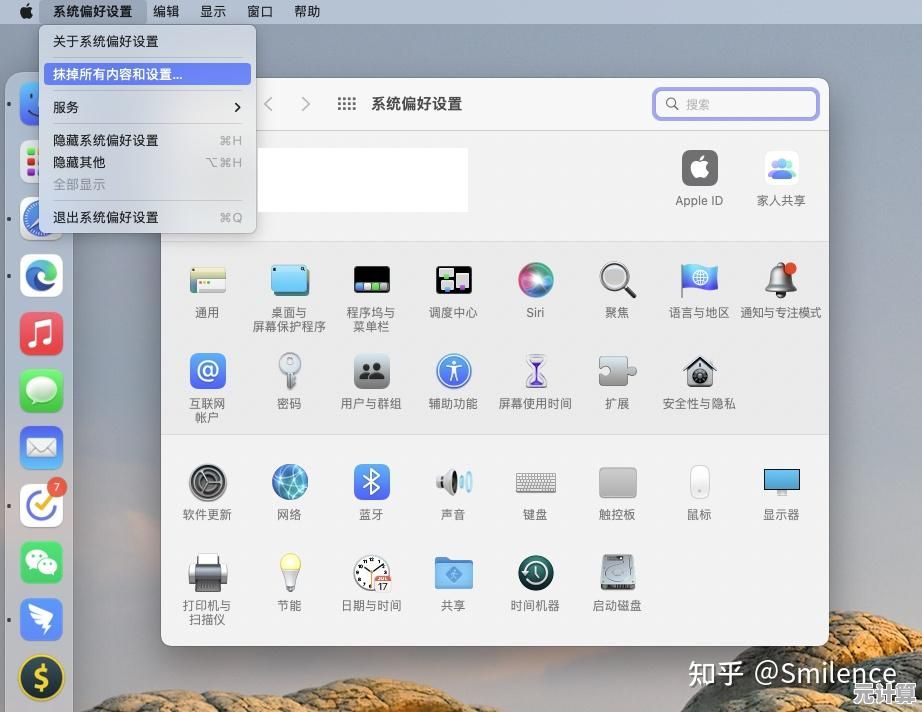Open the 调度中心 (Mission Control) icon
The width and height of the screenshot is (922, 712).
[453, 281]
